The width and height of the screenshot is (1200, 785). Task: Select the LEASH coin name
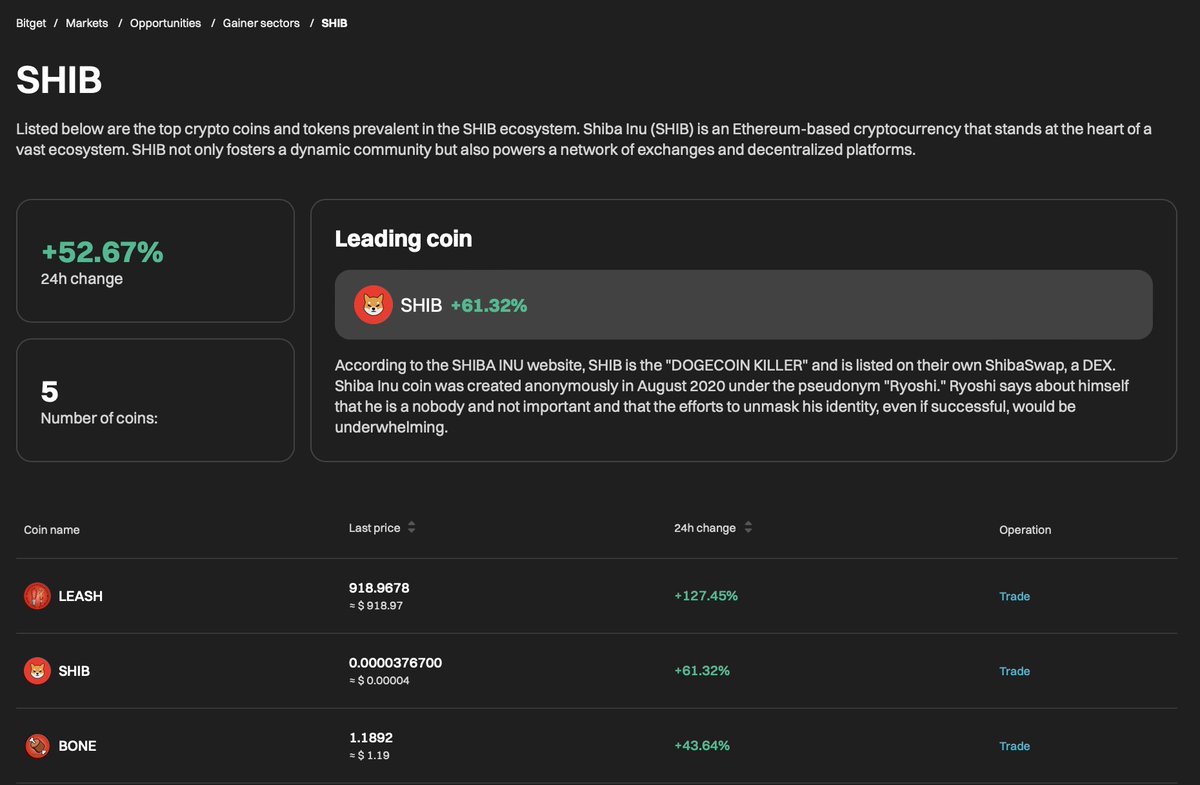pyautogui.click(x=81, y=596)
